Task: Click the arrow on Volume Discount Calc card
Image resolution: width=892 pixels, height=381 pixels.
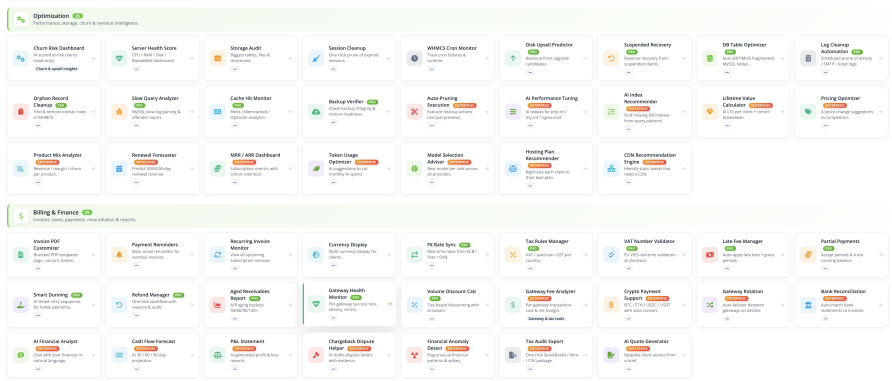Action: (x=486, y=305)
